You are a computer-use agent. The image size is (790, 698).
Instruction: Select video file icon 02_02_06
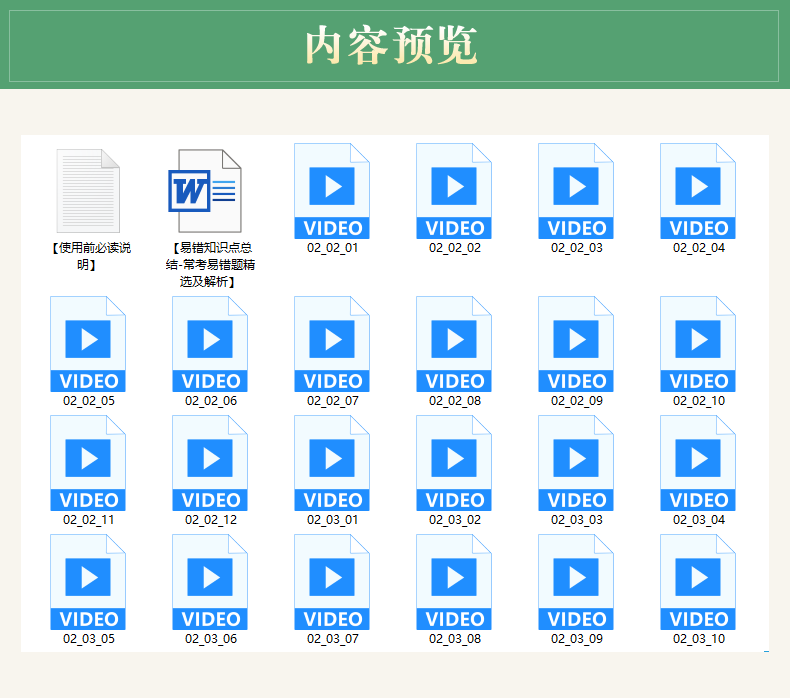click(x=210, y=344)
